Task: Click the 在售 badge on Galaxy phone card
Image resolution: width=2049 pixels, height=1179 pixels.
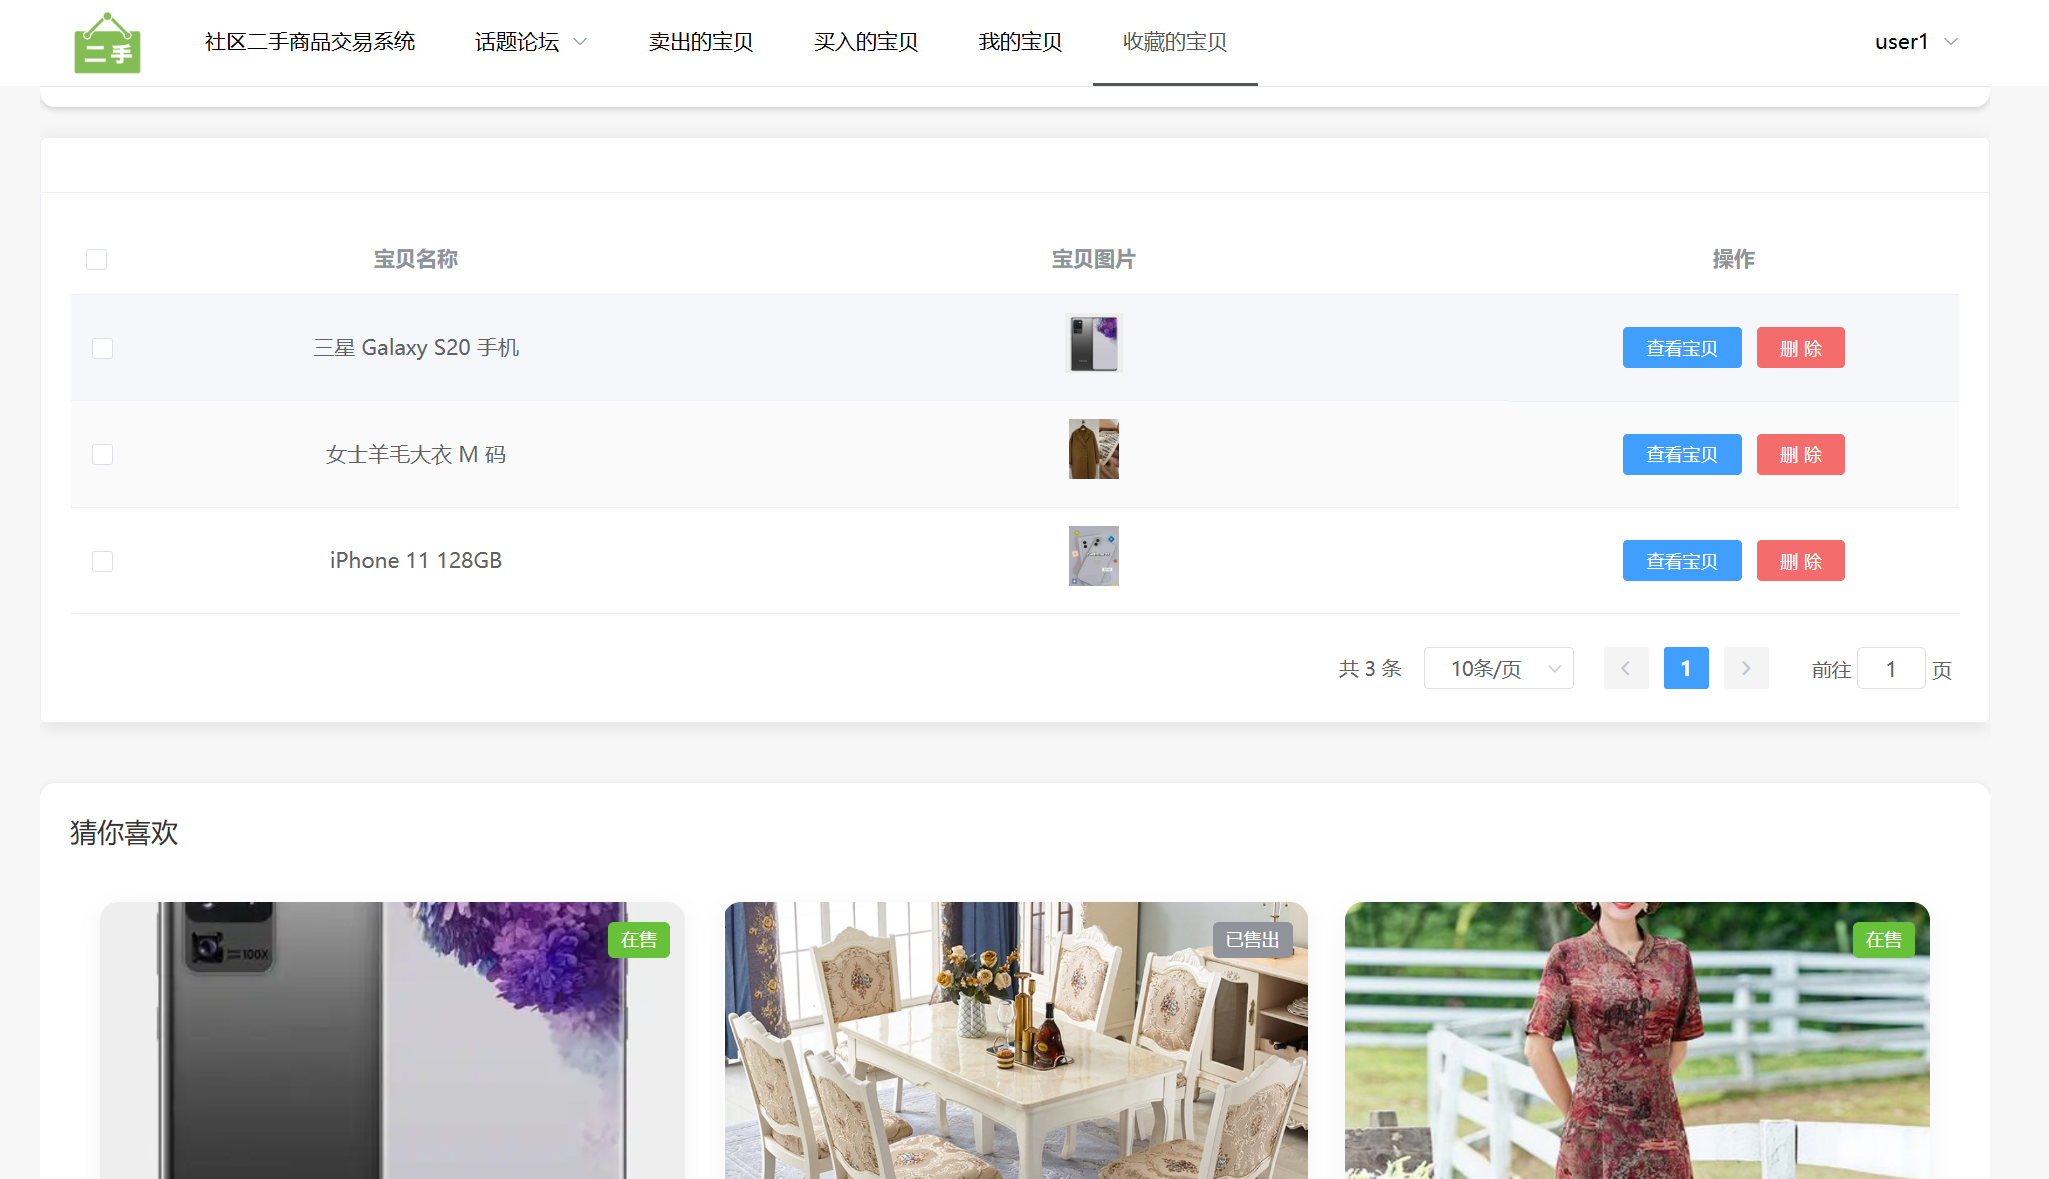Action: 639,940
